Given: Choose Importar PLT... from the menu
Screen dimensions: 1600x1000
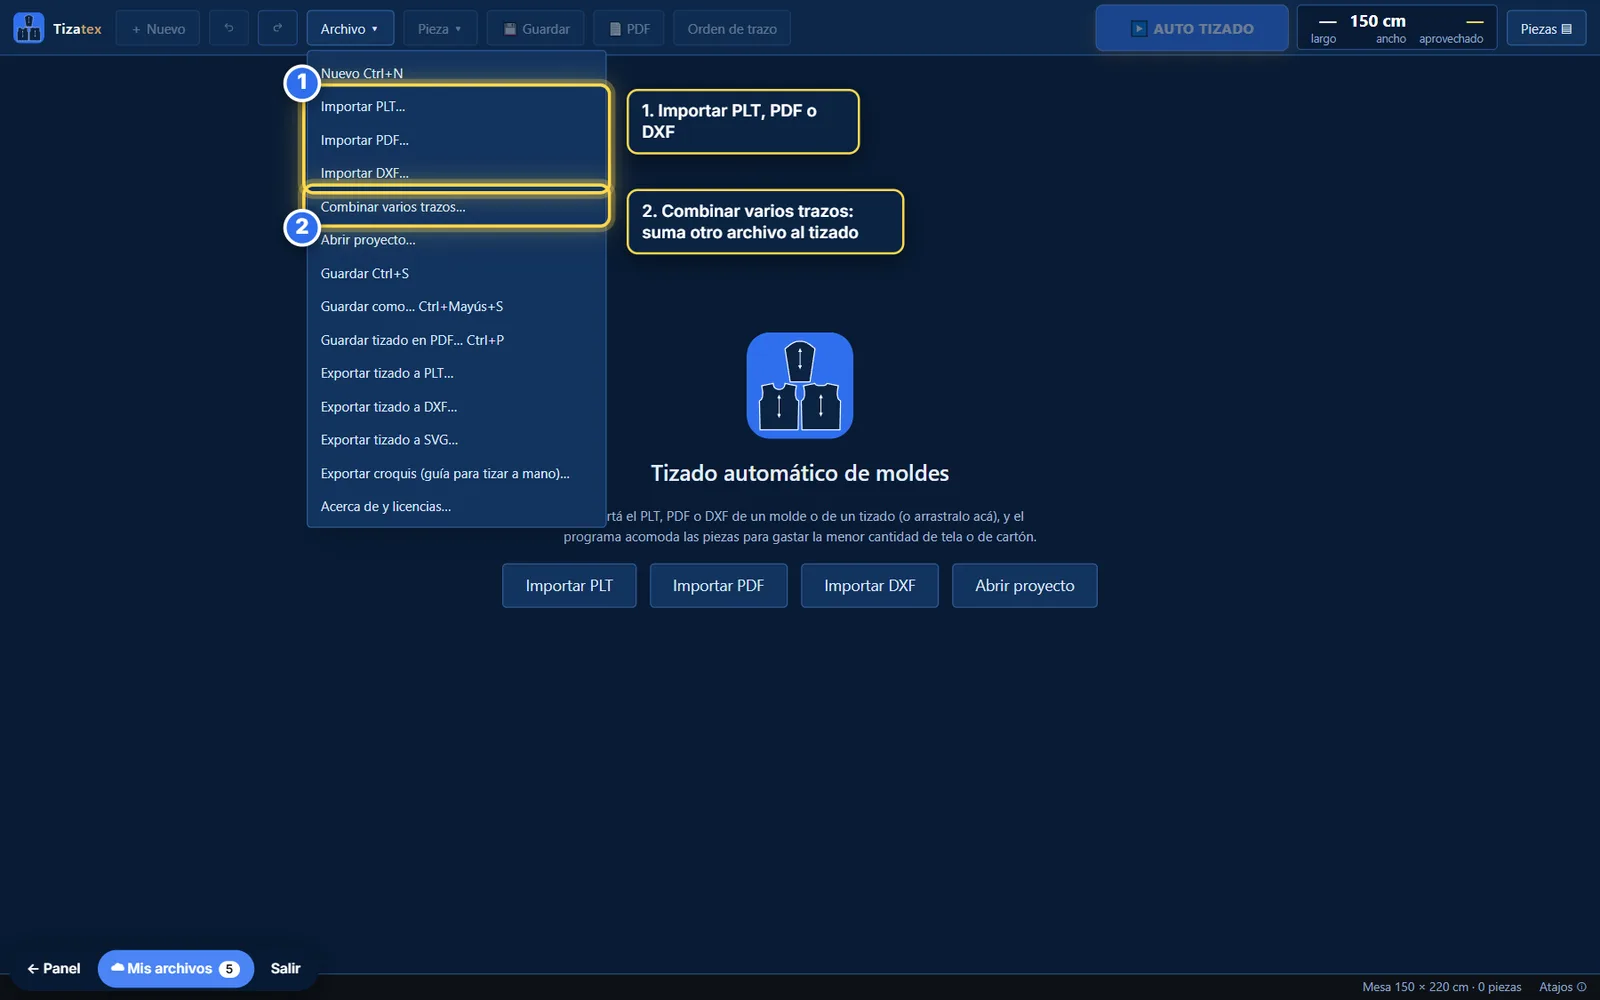Looking at the screenshot, I should point(456,106).
